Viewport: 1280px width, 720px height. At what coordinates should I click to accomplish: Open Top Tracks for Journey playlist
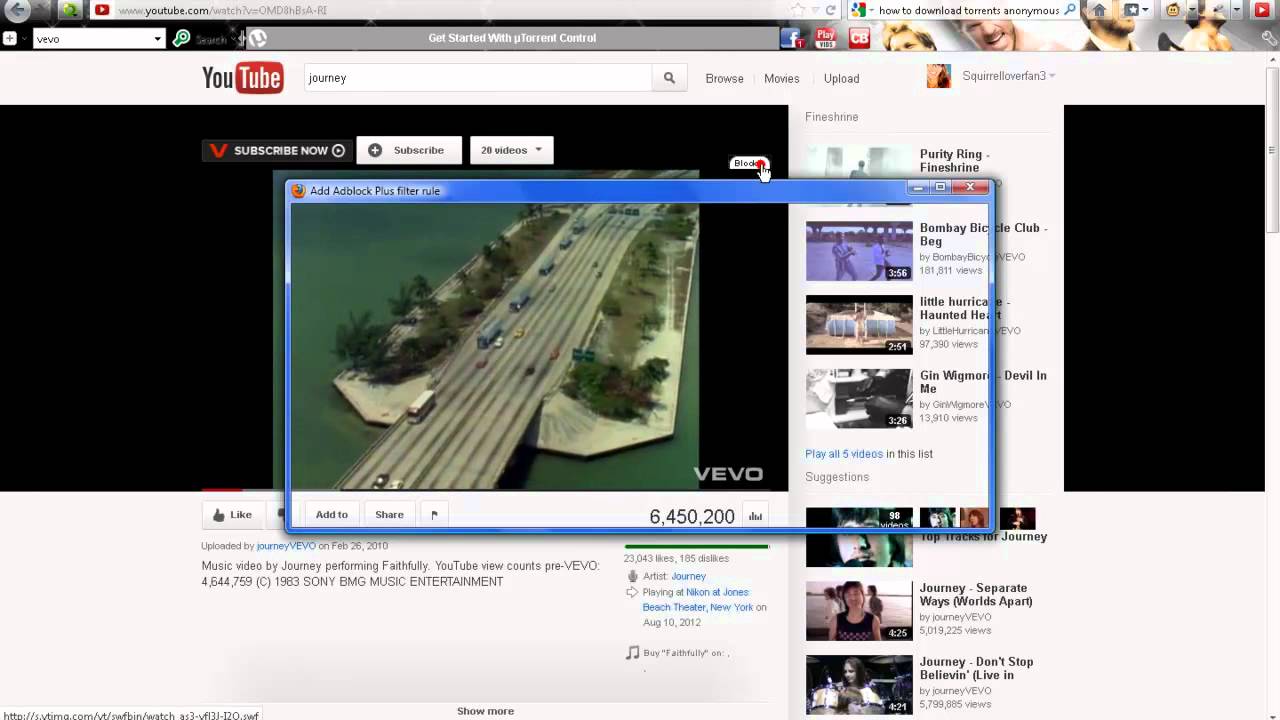984,537
